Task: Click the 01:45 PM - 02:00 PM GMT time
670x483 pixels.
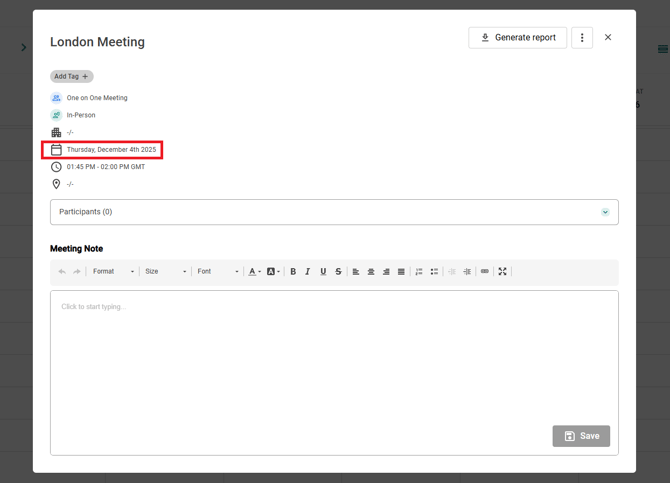Action: tap(106, 167)
